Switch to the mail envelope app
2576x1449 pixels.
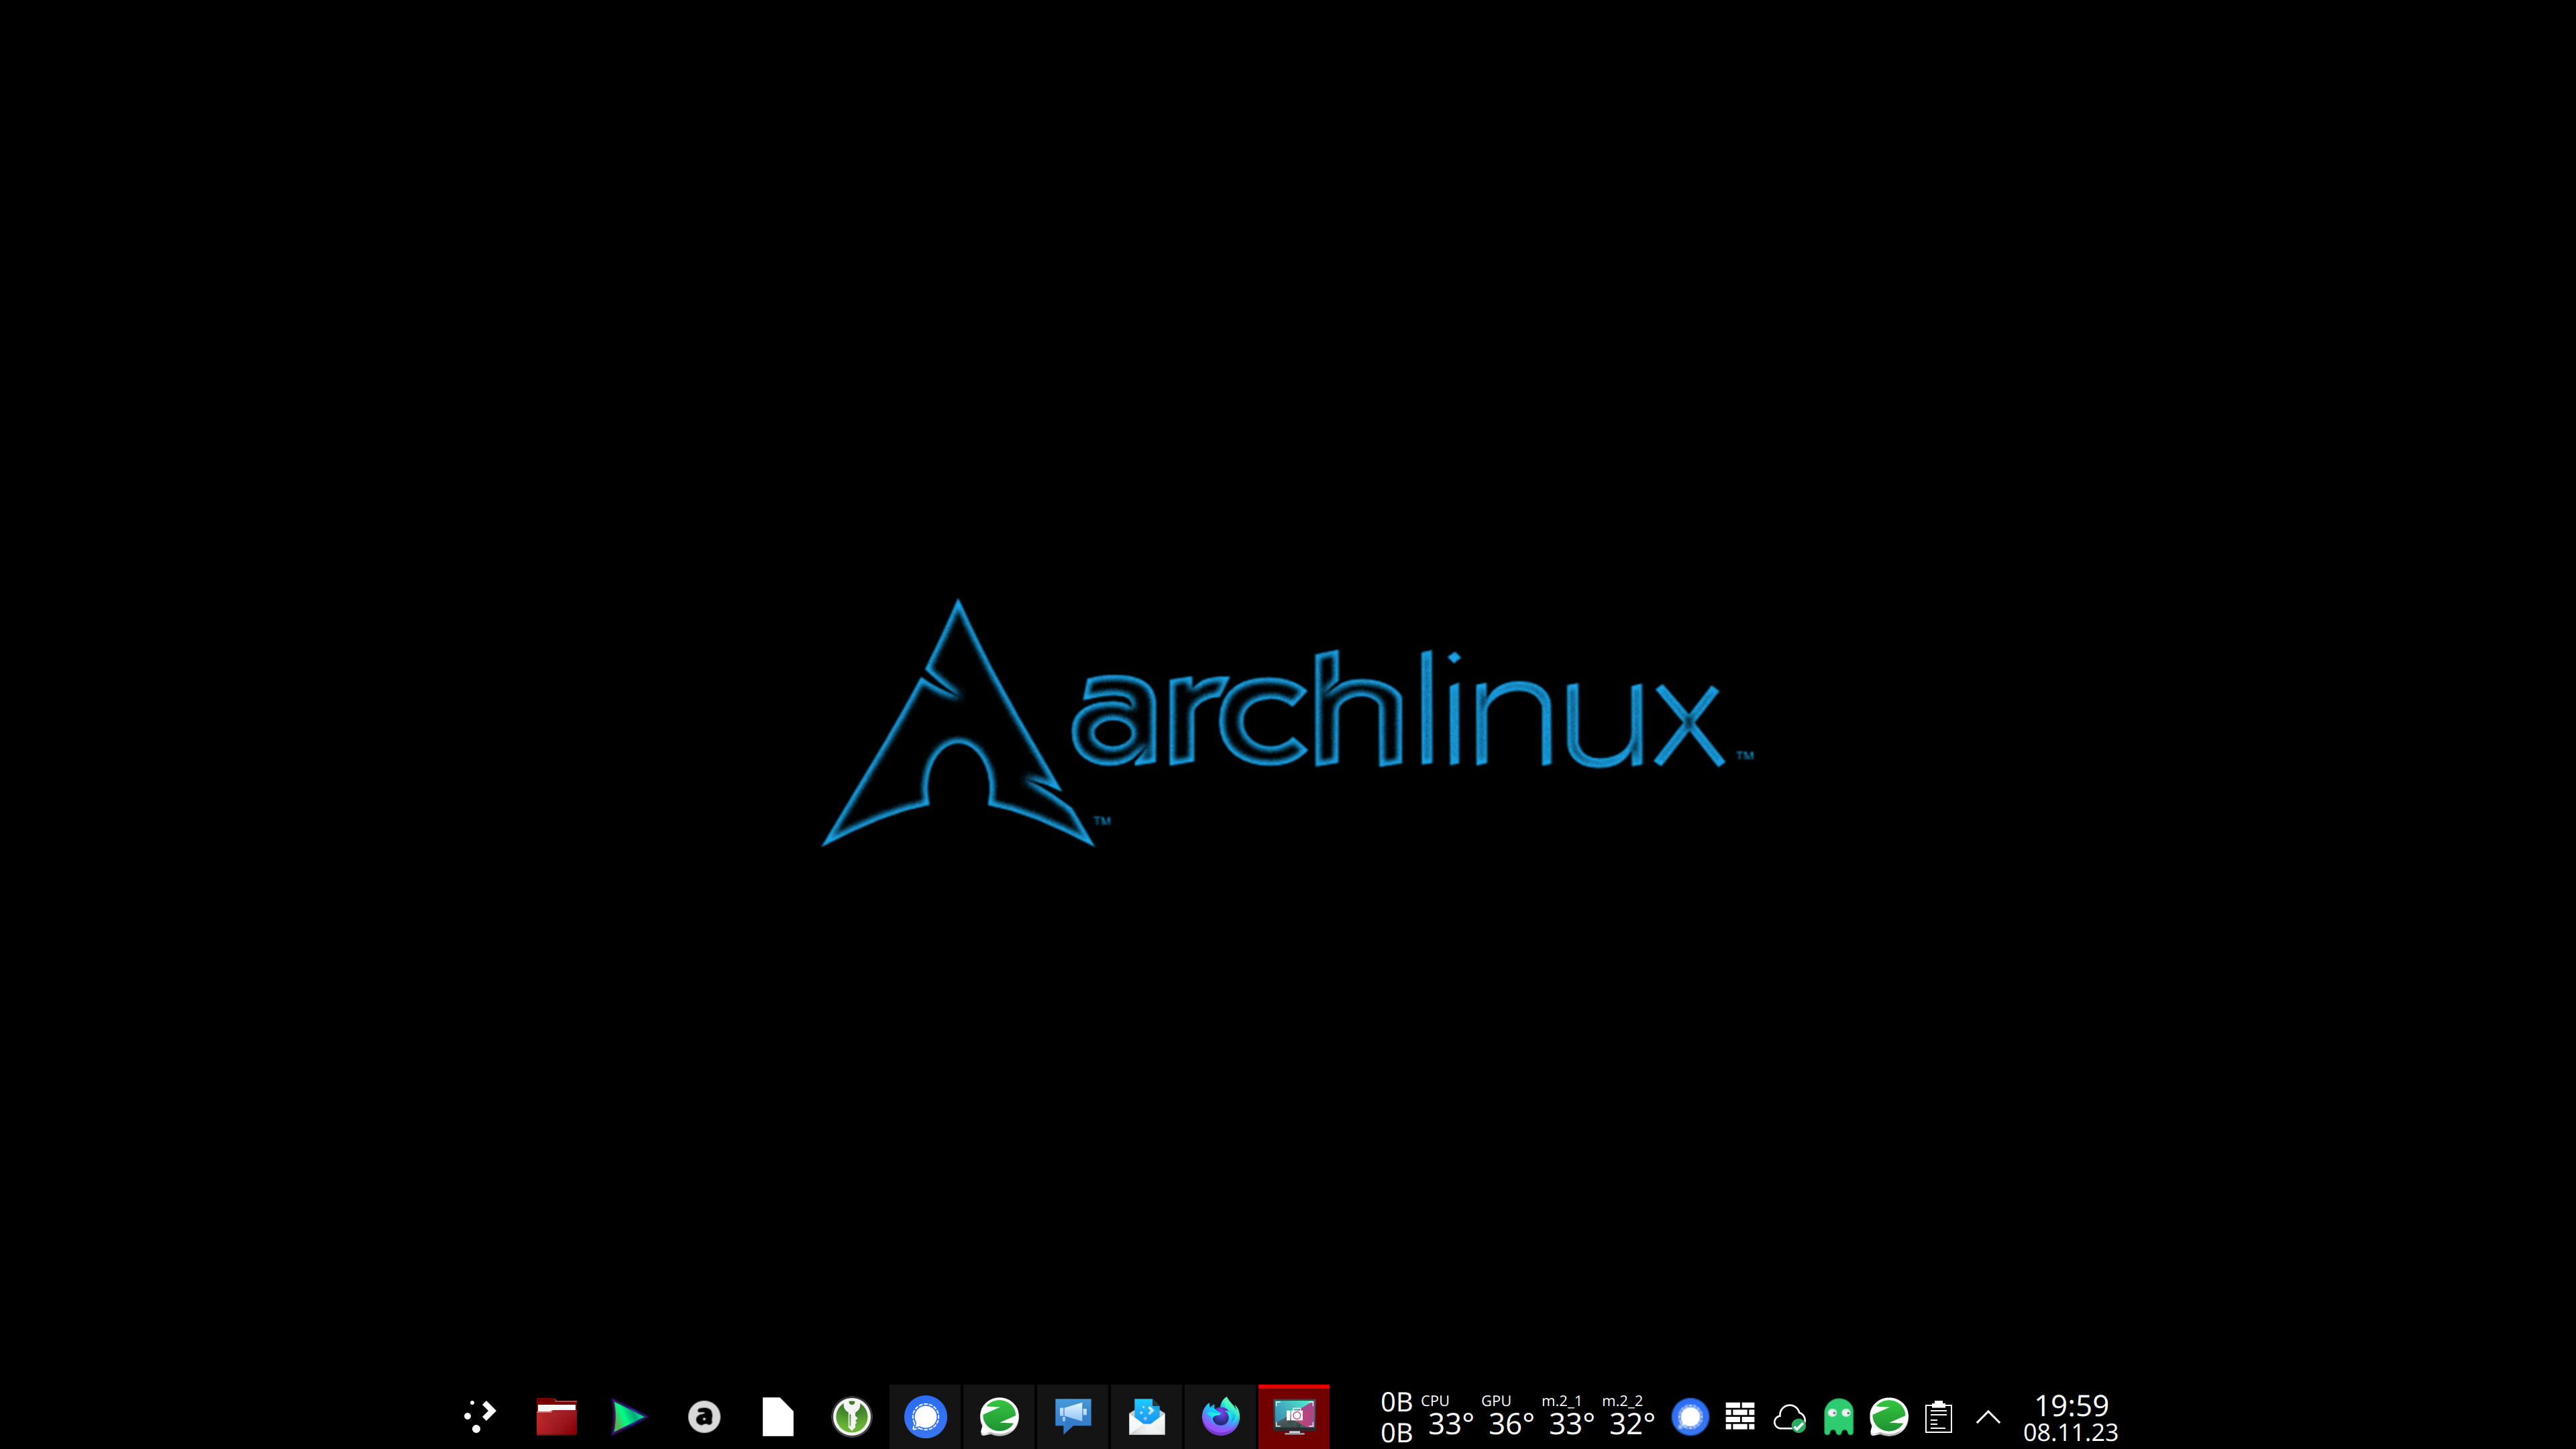coord(1147,1416)
